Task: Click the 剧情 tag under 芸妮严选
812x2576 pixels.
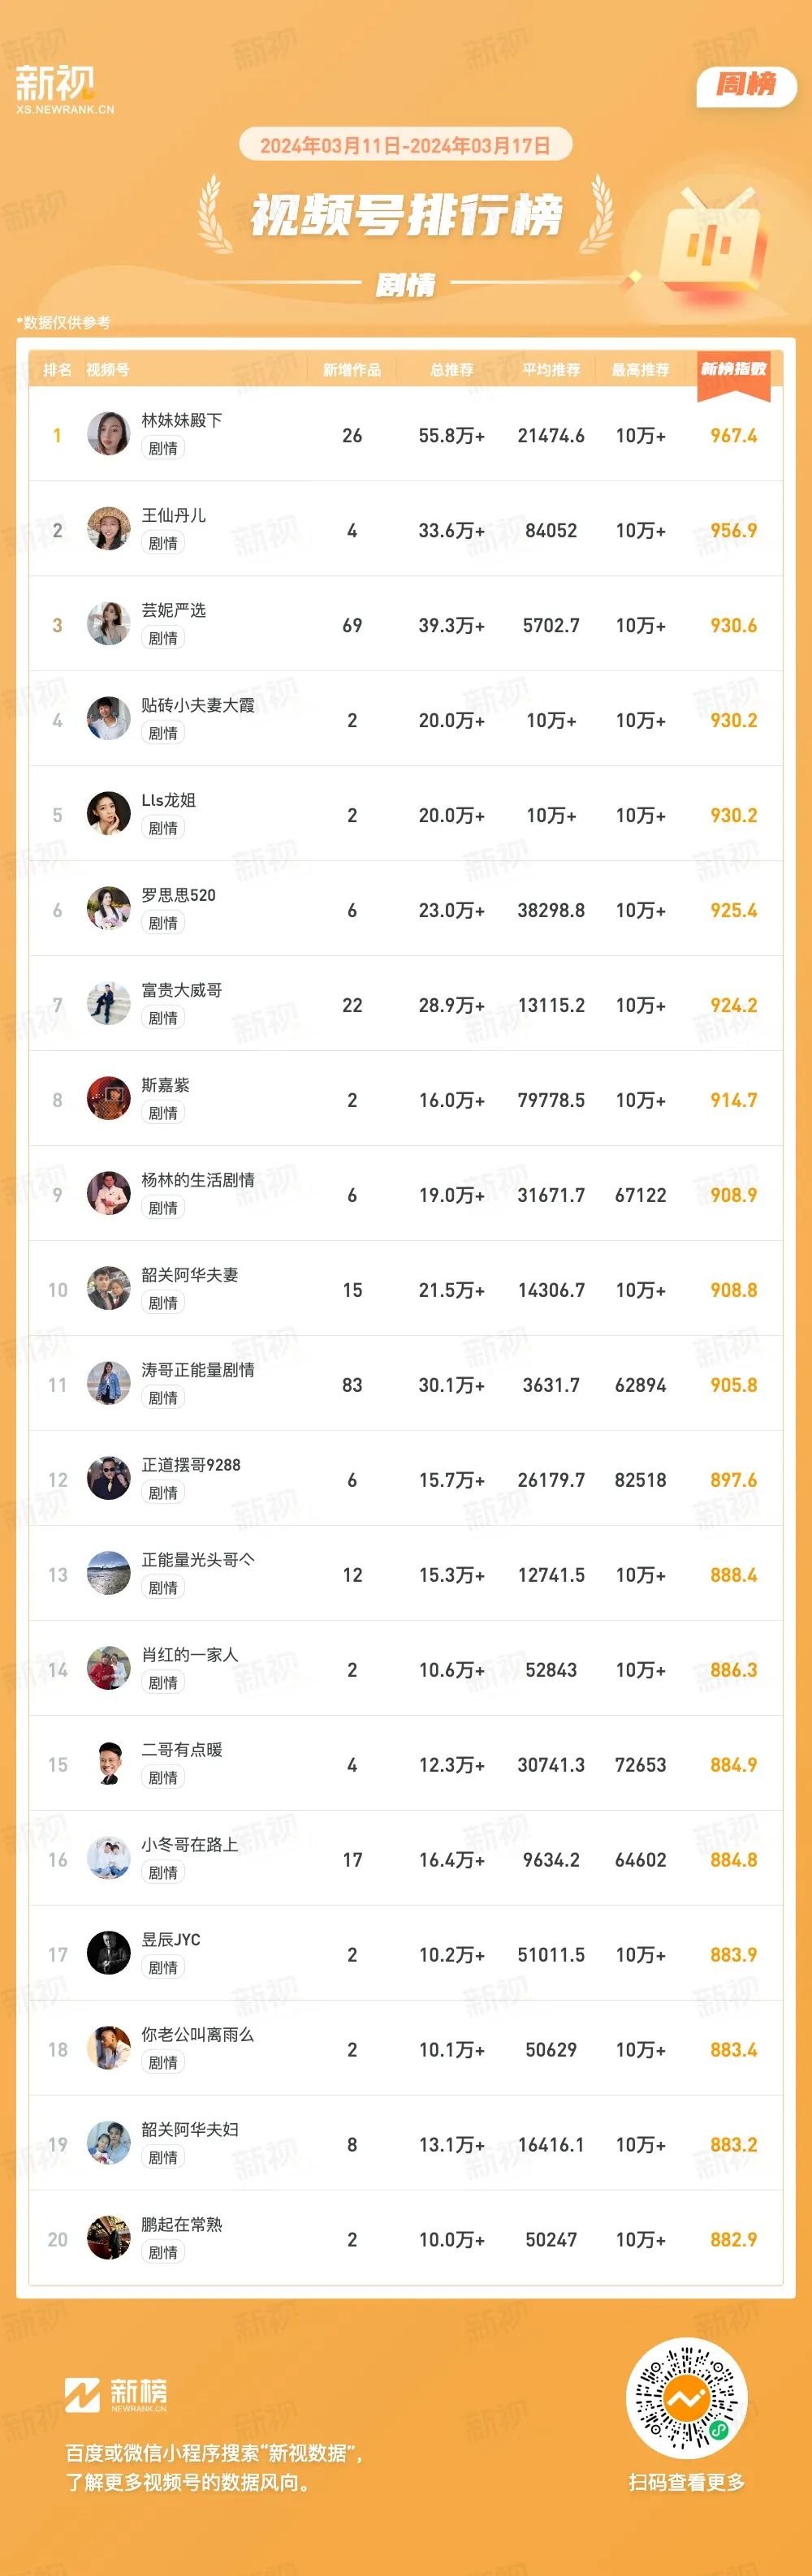Action: pyautogui.click(x=163, y=638)
